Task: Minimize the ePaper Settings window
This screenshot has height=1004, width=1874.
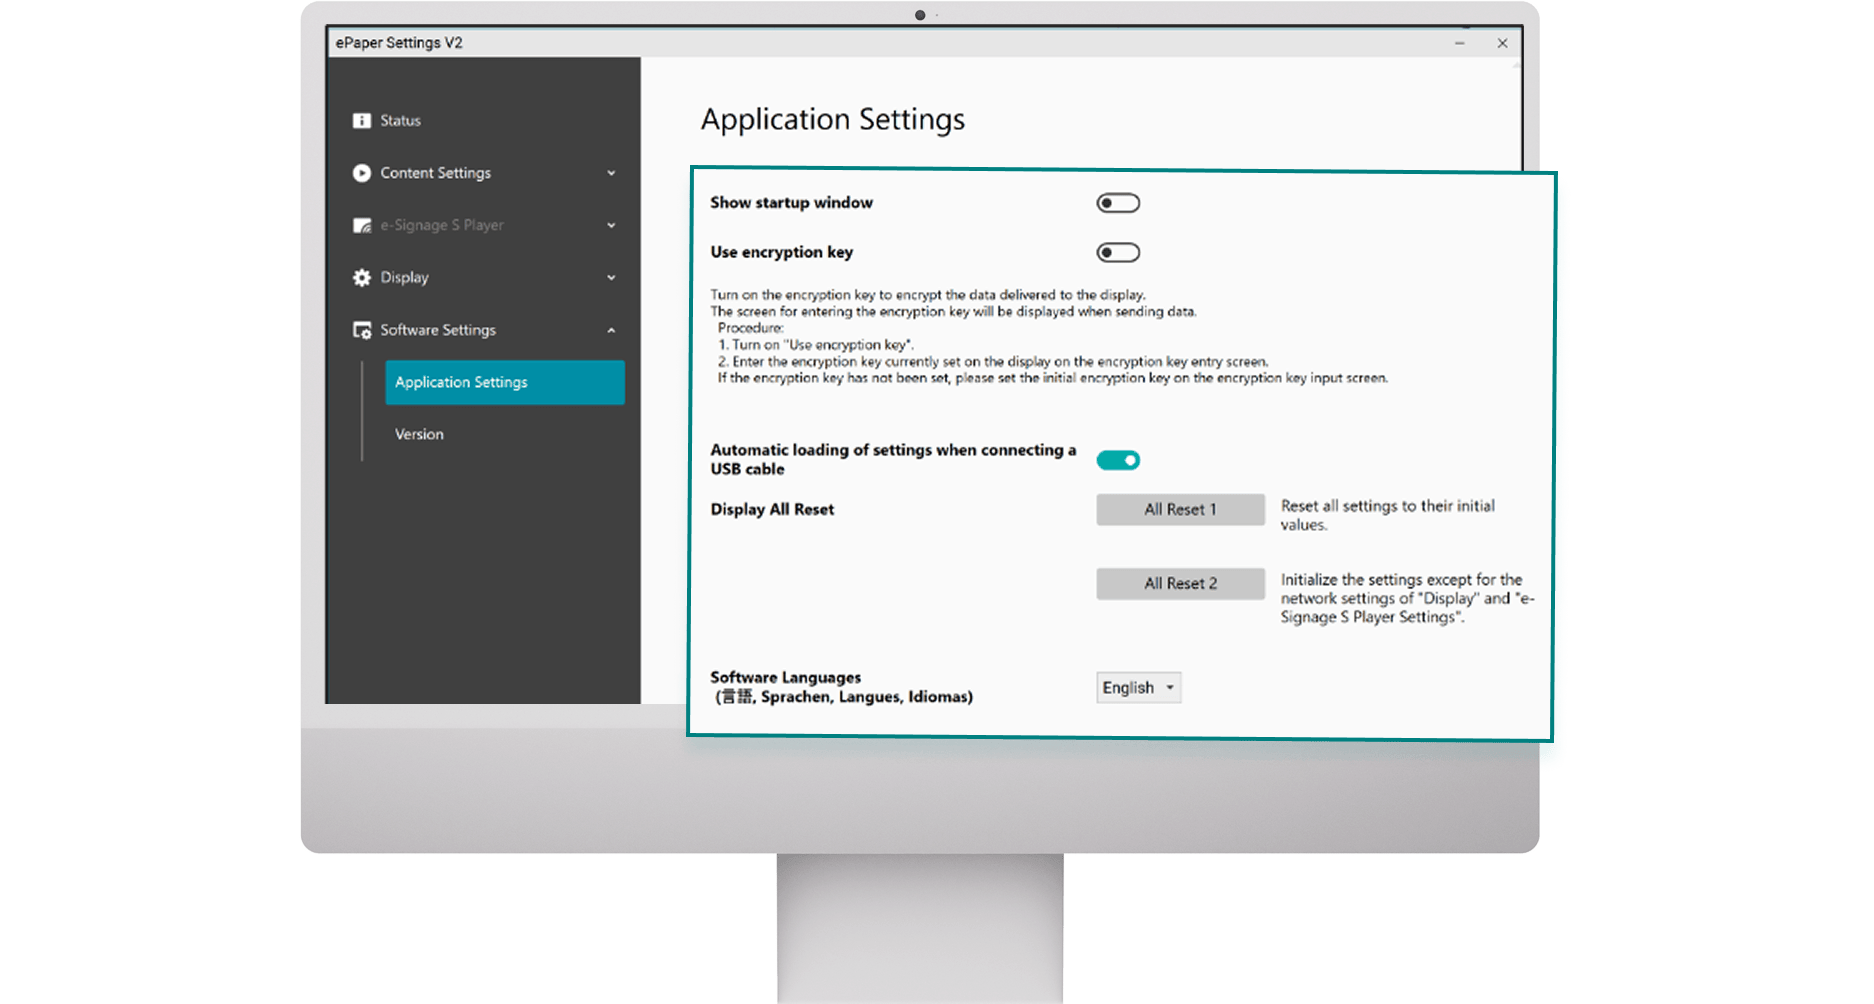Action: (1460, 43)
